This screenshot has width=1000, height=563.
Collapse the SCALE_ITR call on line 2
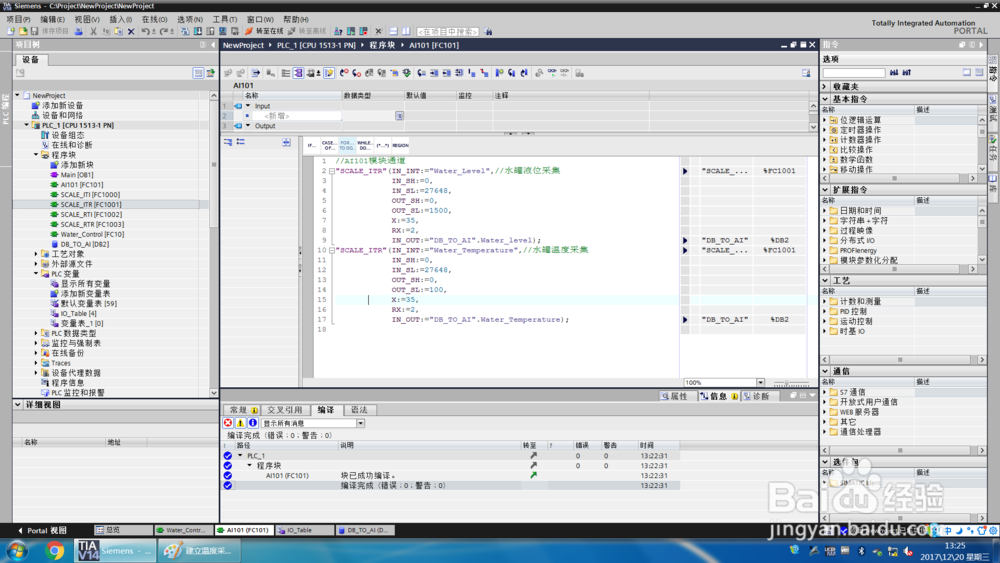point(332,171)
